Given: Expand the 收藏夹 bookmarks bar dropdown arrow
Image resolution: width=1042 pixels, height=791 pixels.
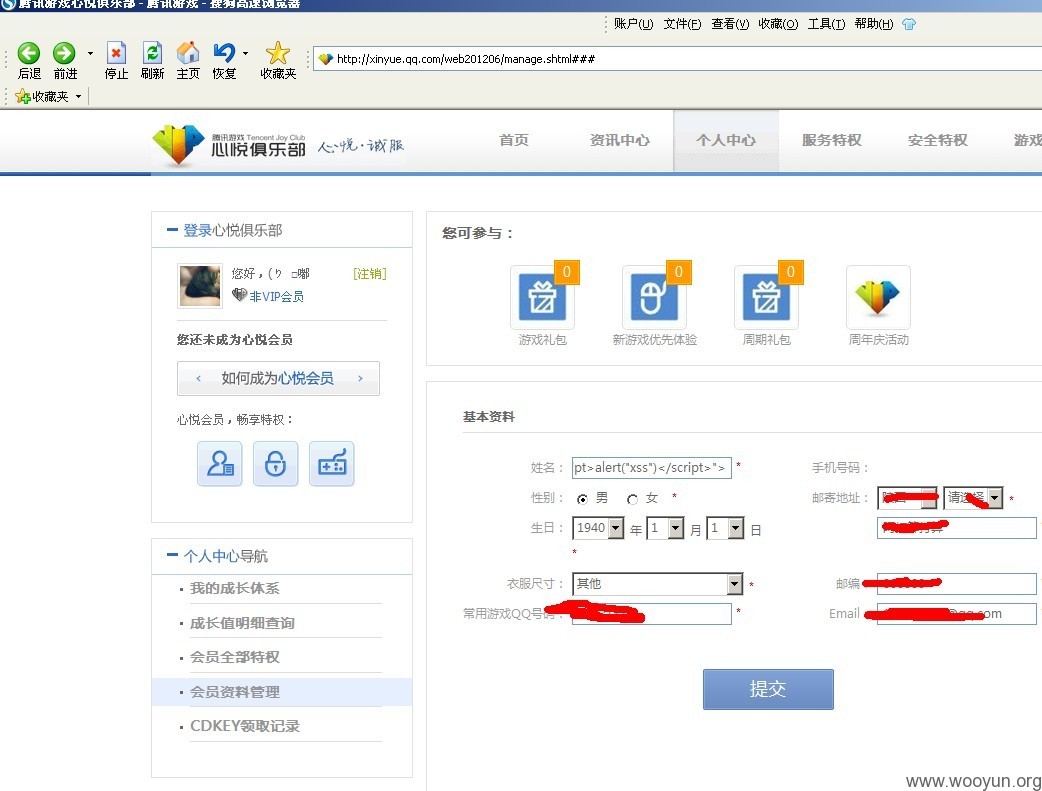Looking at the screenshot, I should pyautogui.click(x=78, y=96).
